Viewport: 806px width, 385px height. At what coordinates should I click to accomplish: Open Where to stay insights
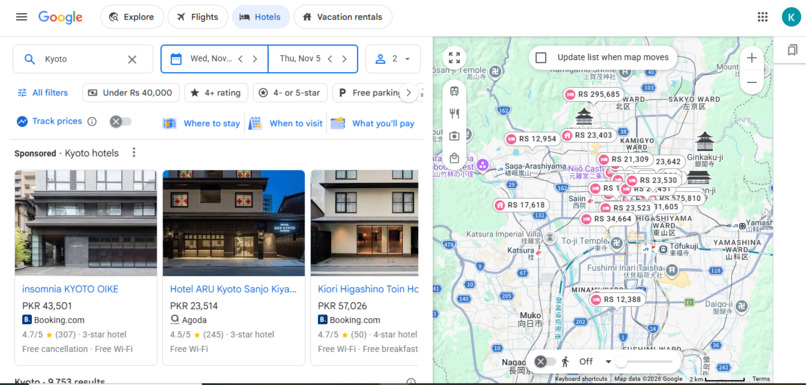(x=202, y=123)
